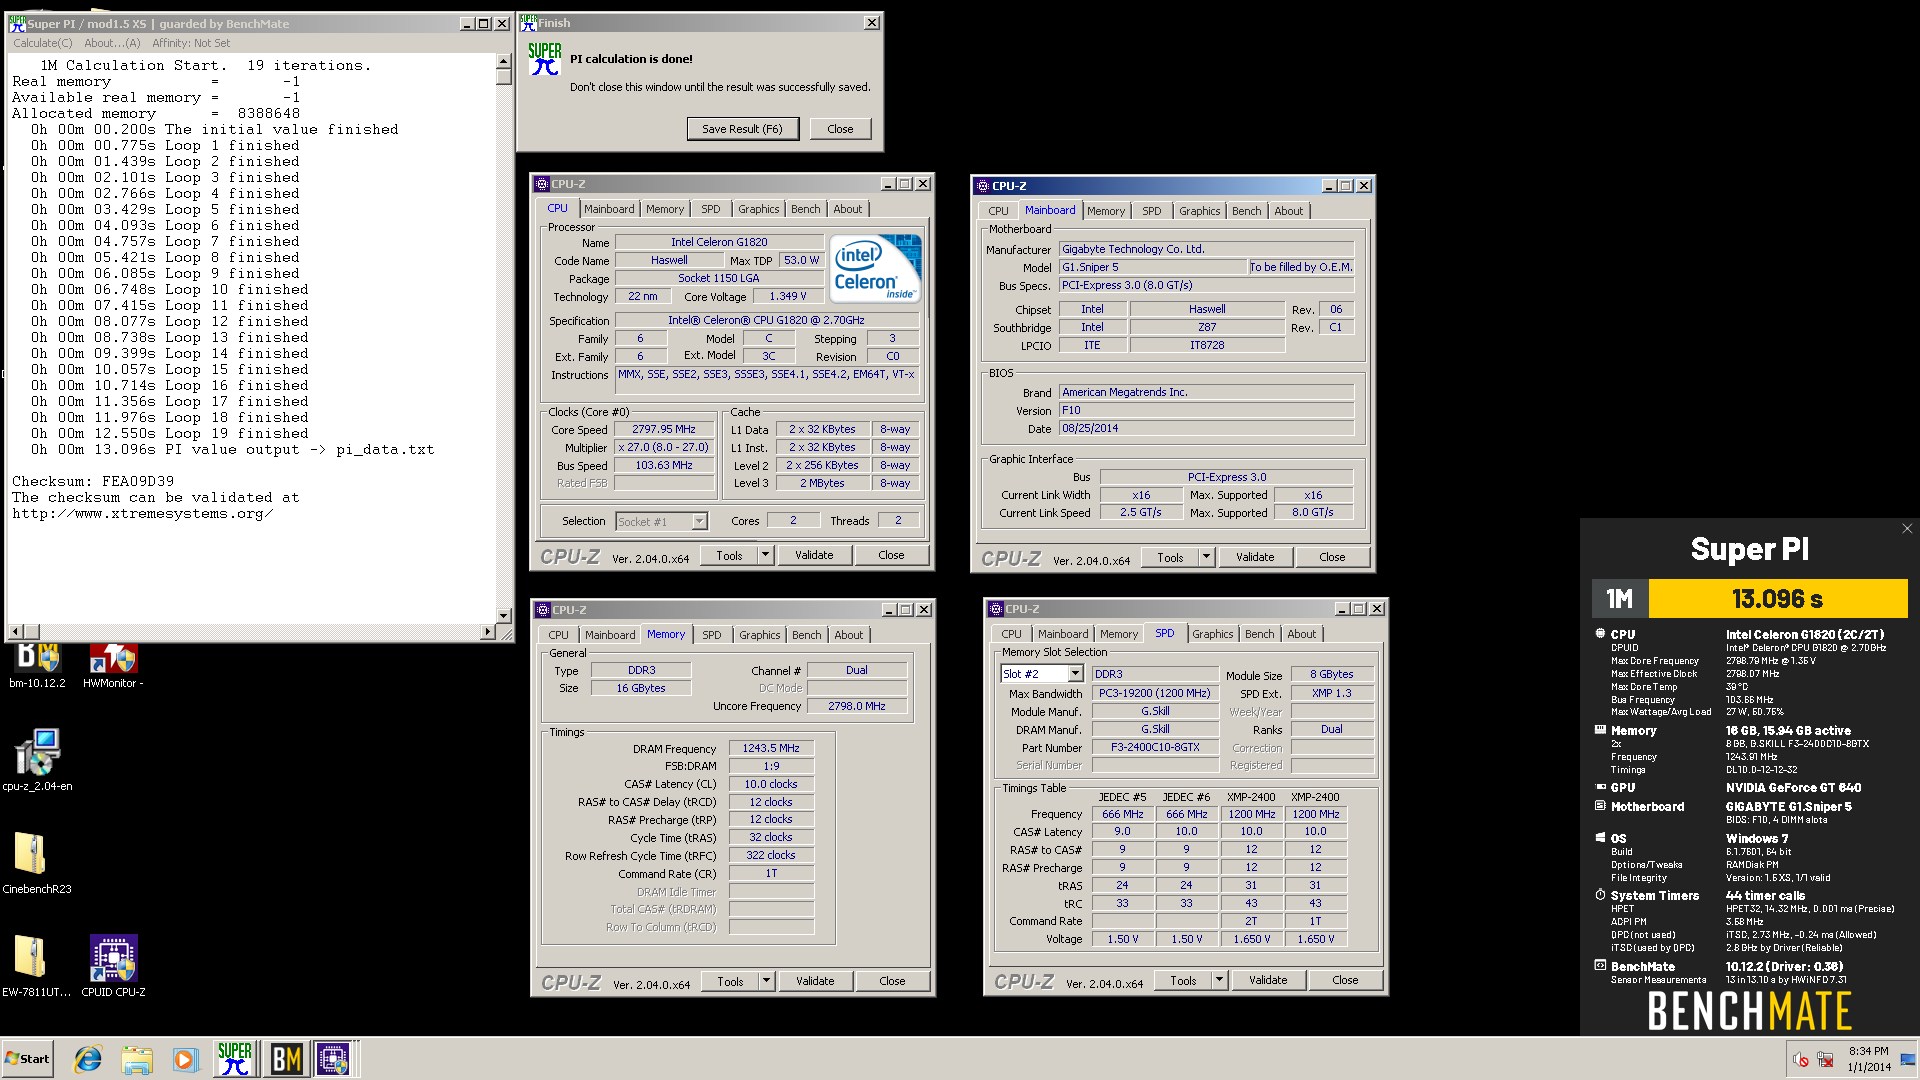Screen dimensions: 1920x1080
Task: Open the CinebenchR23 zipped folder
Action: point(37,863)
